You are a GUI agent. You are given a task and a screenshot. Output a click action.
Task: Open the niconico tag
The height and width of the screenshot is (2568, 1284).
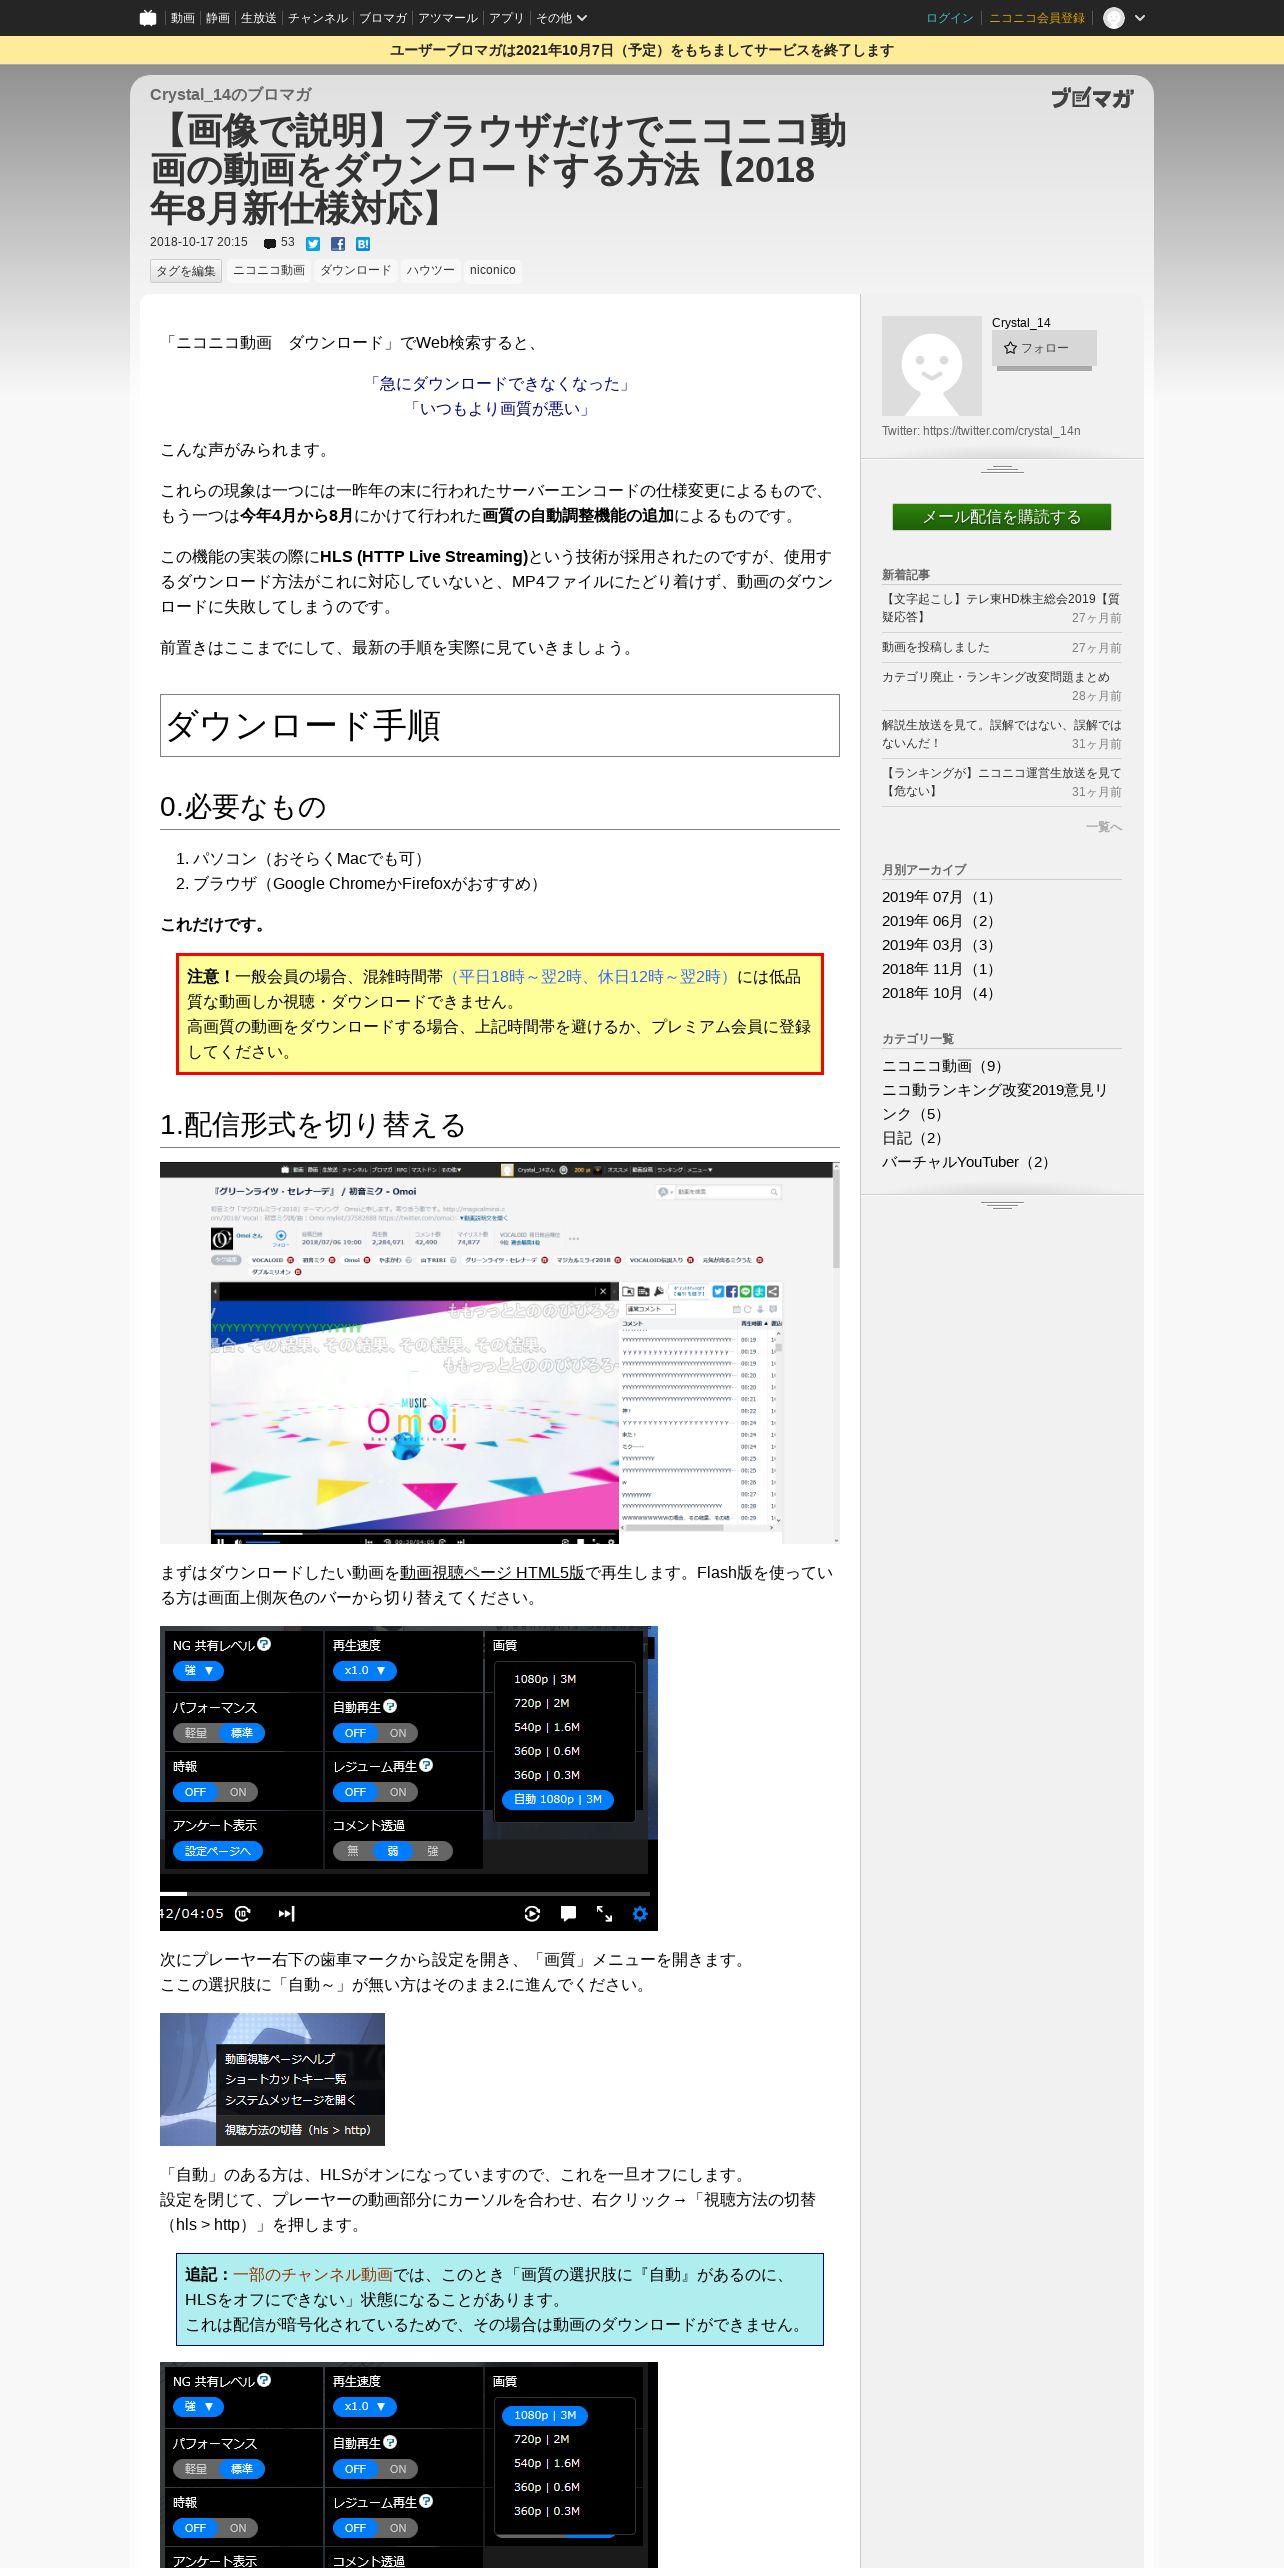pyautogui.click(x=493, y=270)
